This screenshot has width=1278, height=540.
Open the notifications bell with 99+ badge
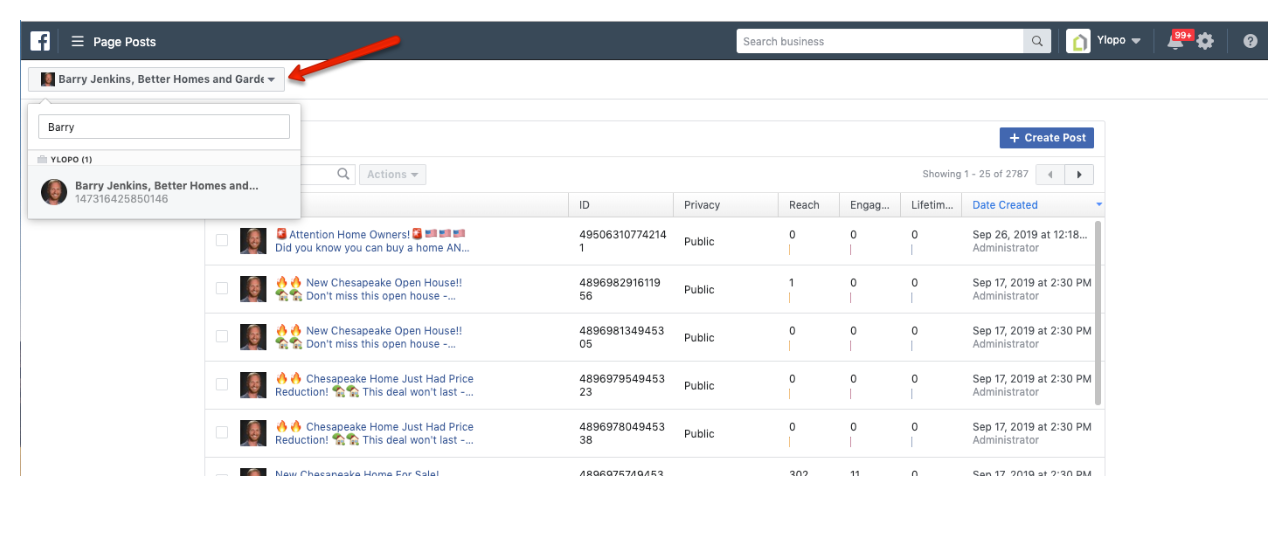pos(1177,41)
